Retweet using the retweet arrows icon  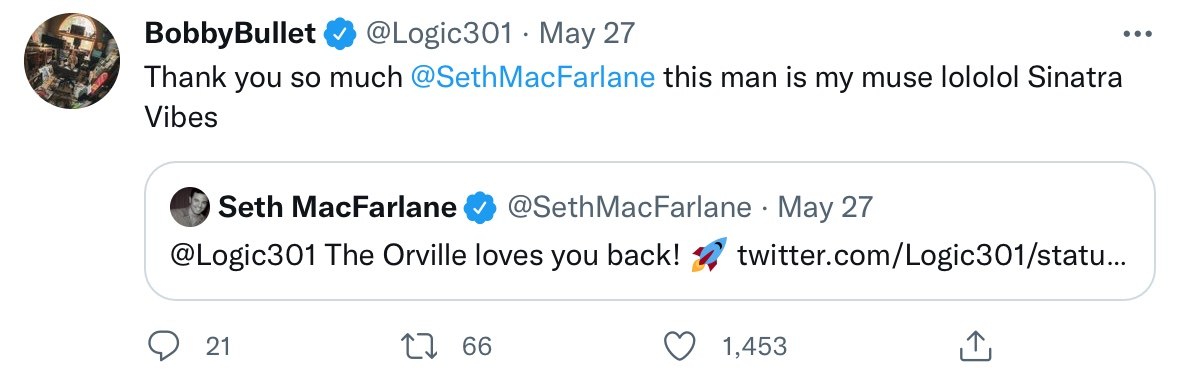click(419, 346)
